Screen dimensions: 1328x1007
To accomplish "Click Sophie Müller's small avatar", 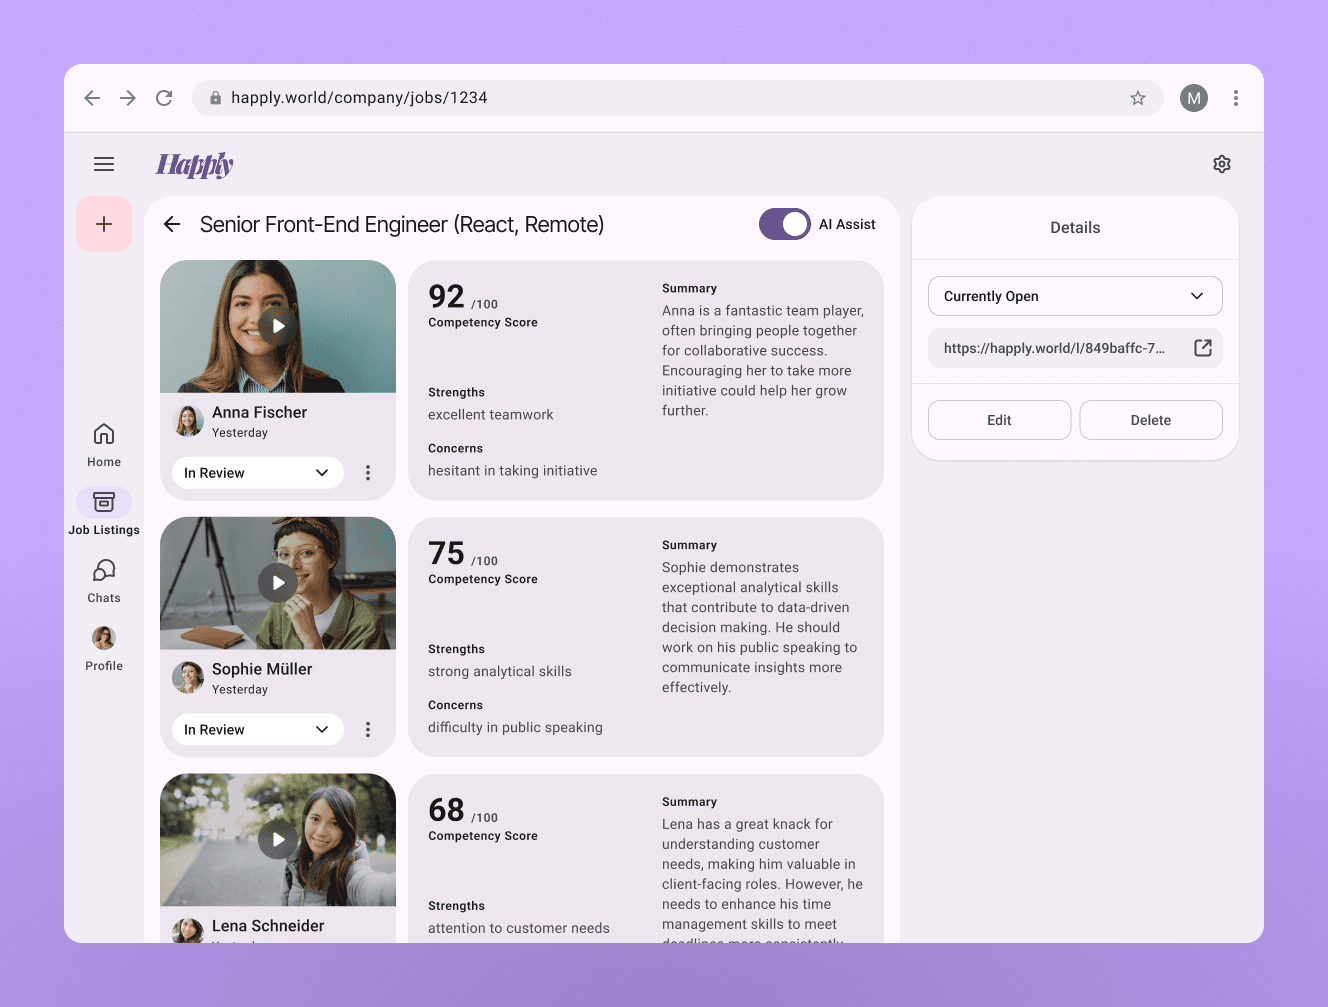I will point(188,678).
